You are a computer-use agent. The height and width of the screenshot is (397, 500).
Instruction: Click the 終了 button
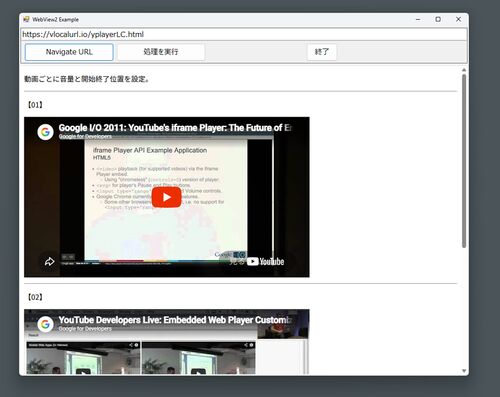click(322, 52)
